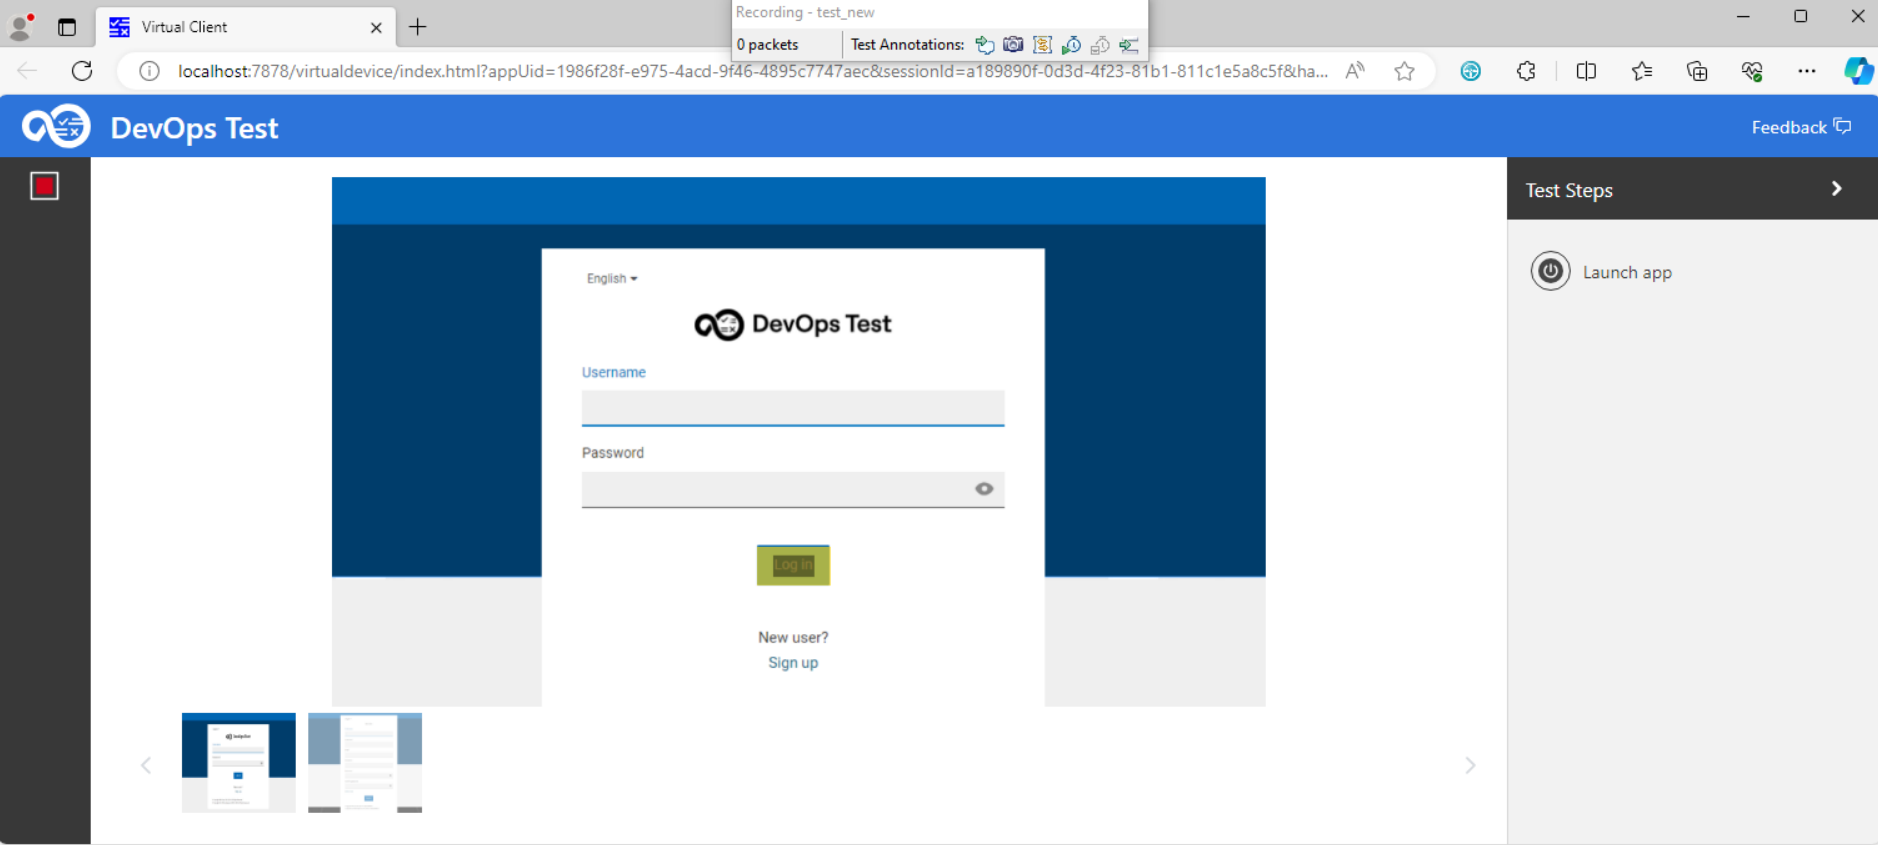The height and width of the screenshot is (845, 1878).
Task: Click the greyed stop-timer annotation icon
Action: 1100,45
